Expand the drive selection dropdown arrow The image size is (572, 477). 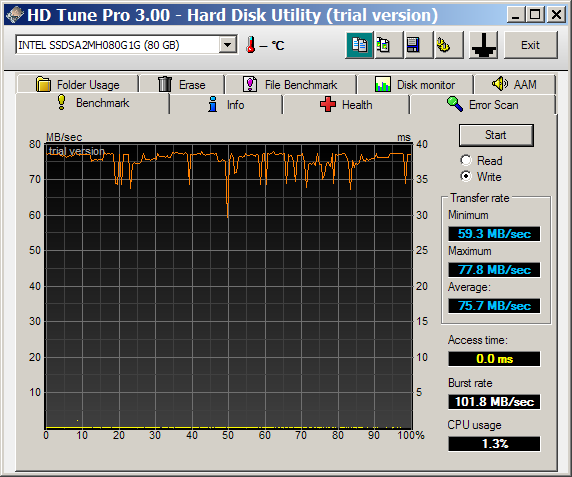tap(228, 45)
